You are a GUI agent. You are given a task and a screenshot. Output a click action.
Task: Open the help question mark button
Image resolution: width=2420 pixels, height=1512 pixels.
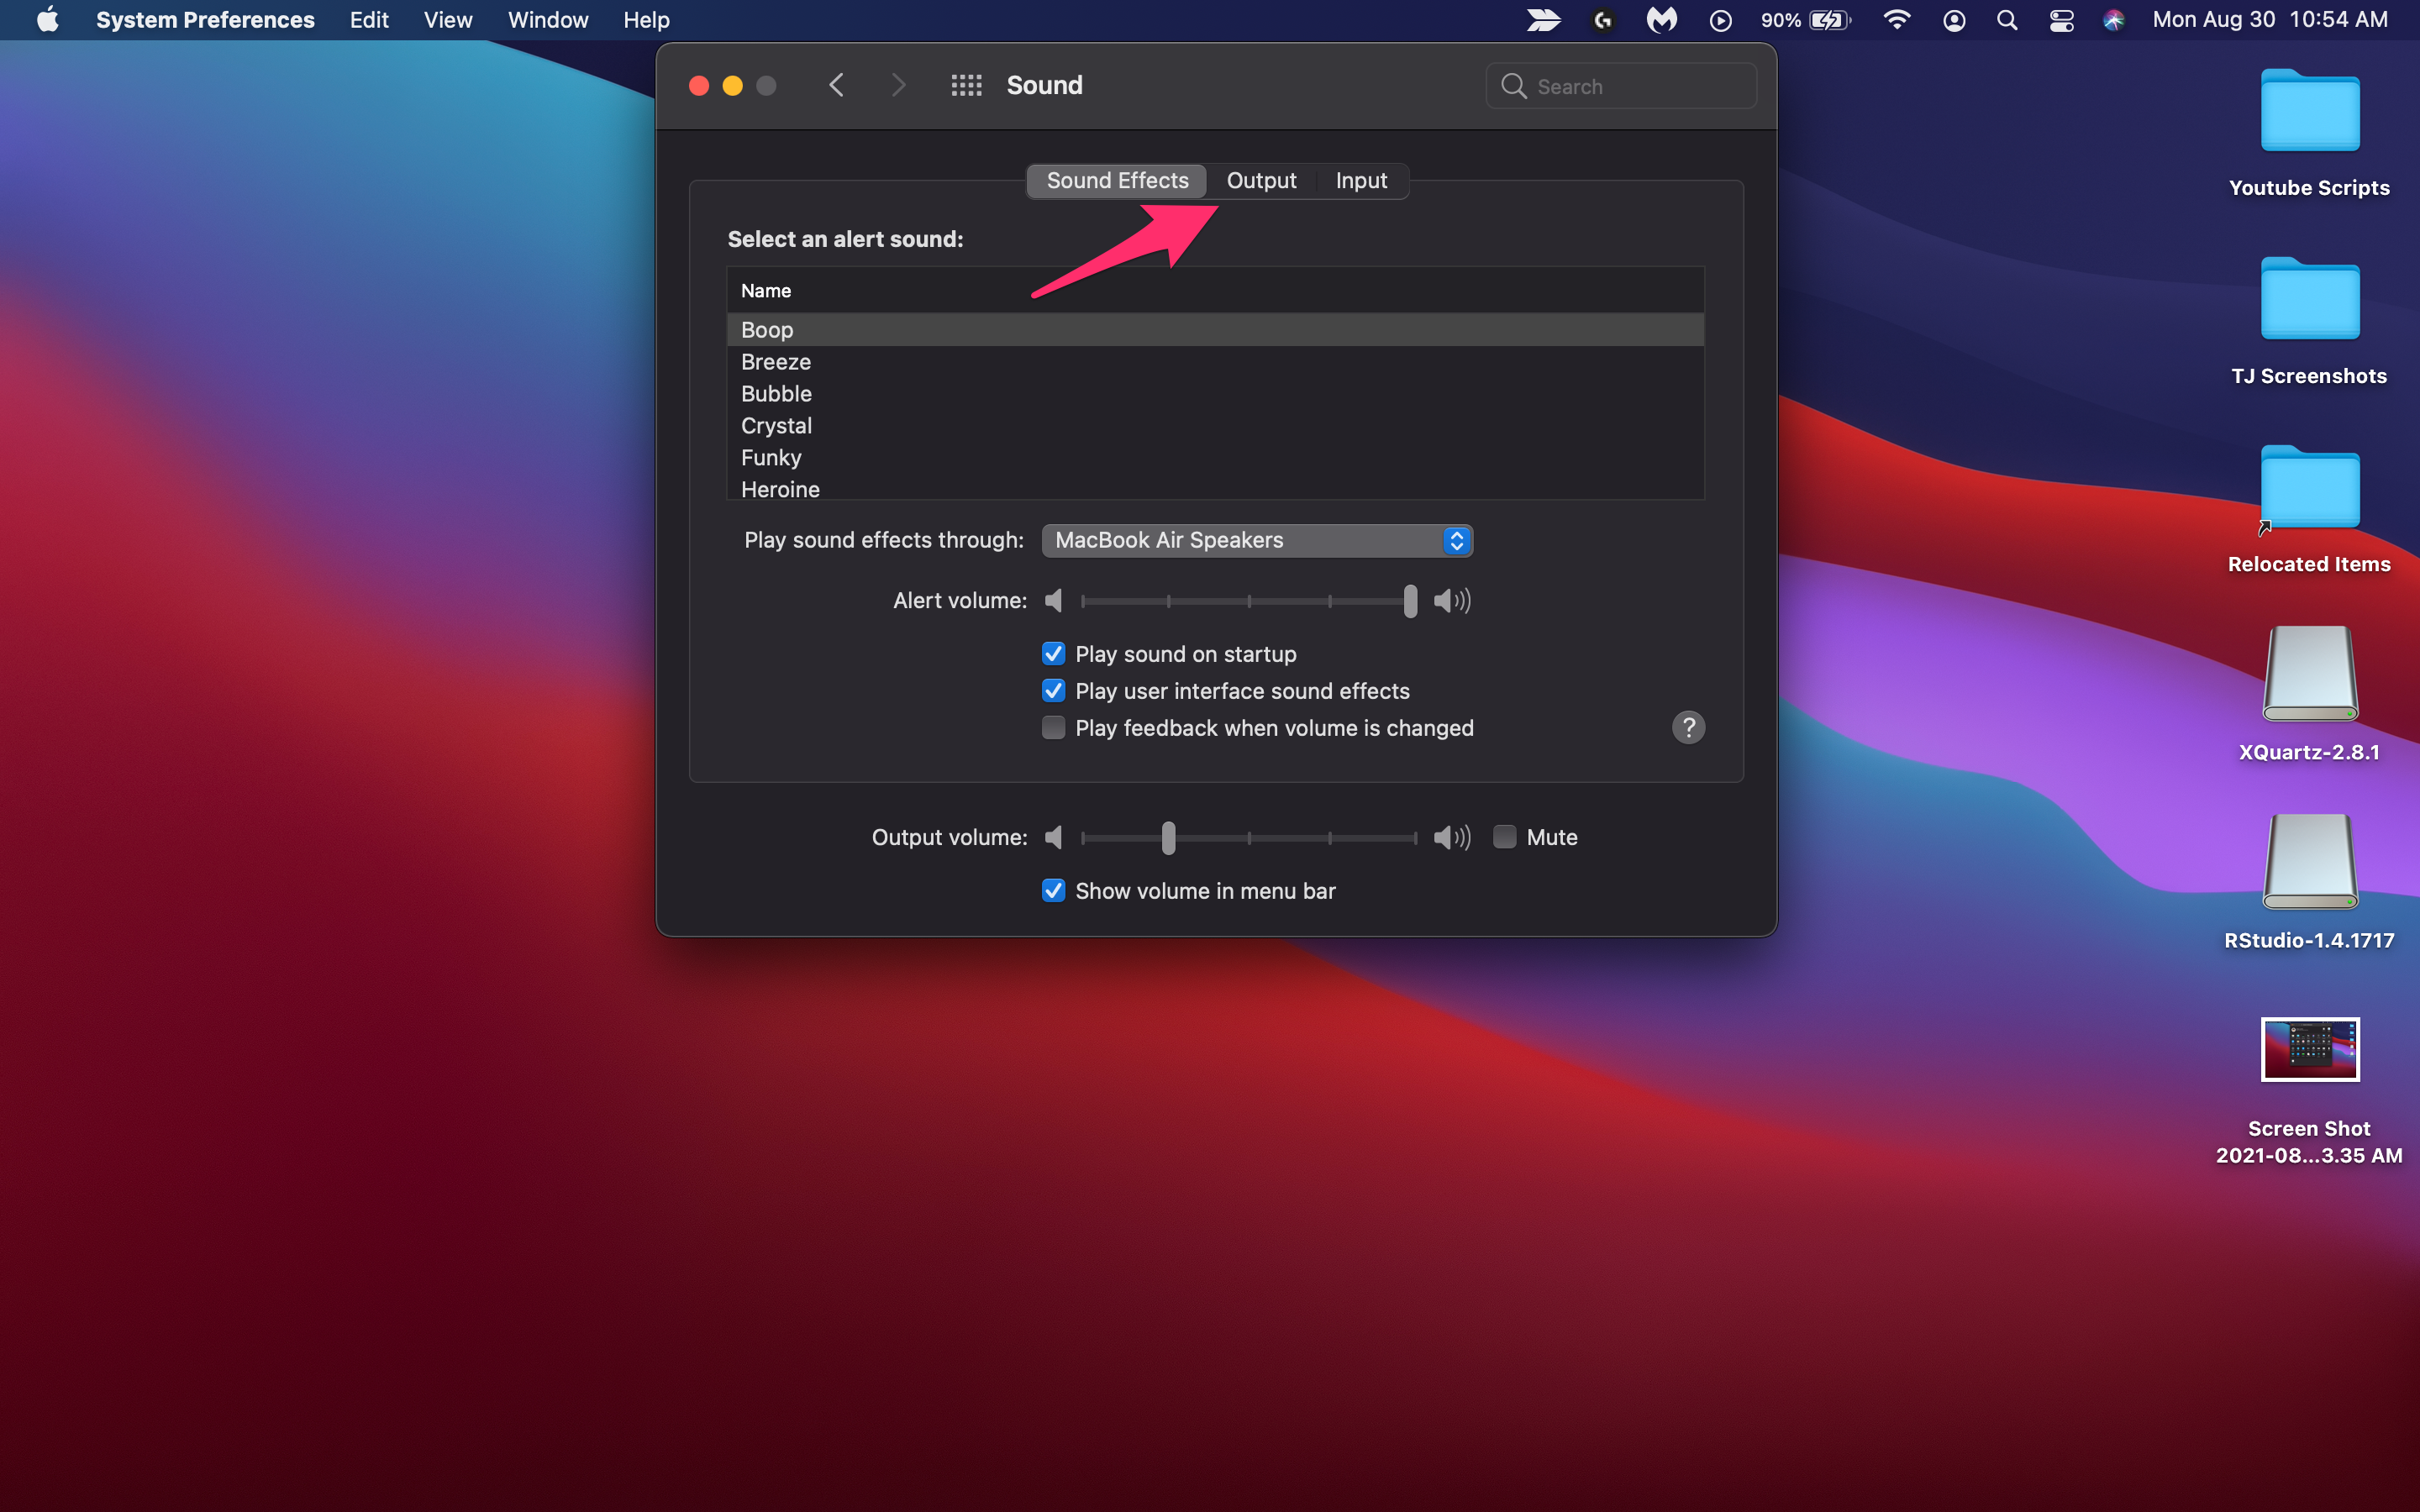1688,728
